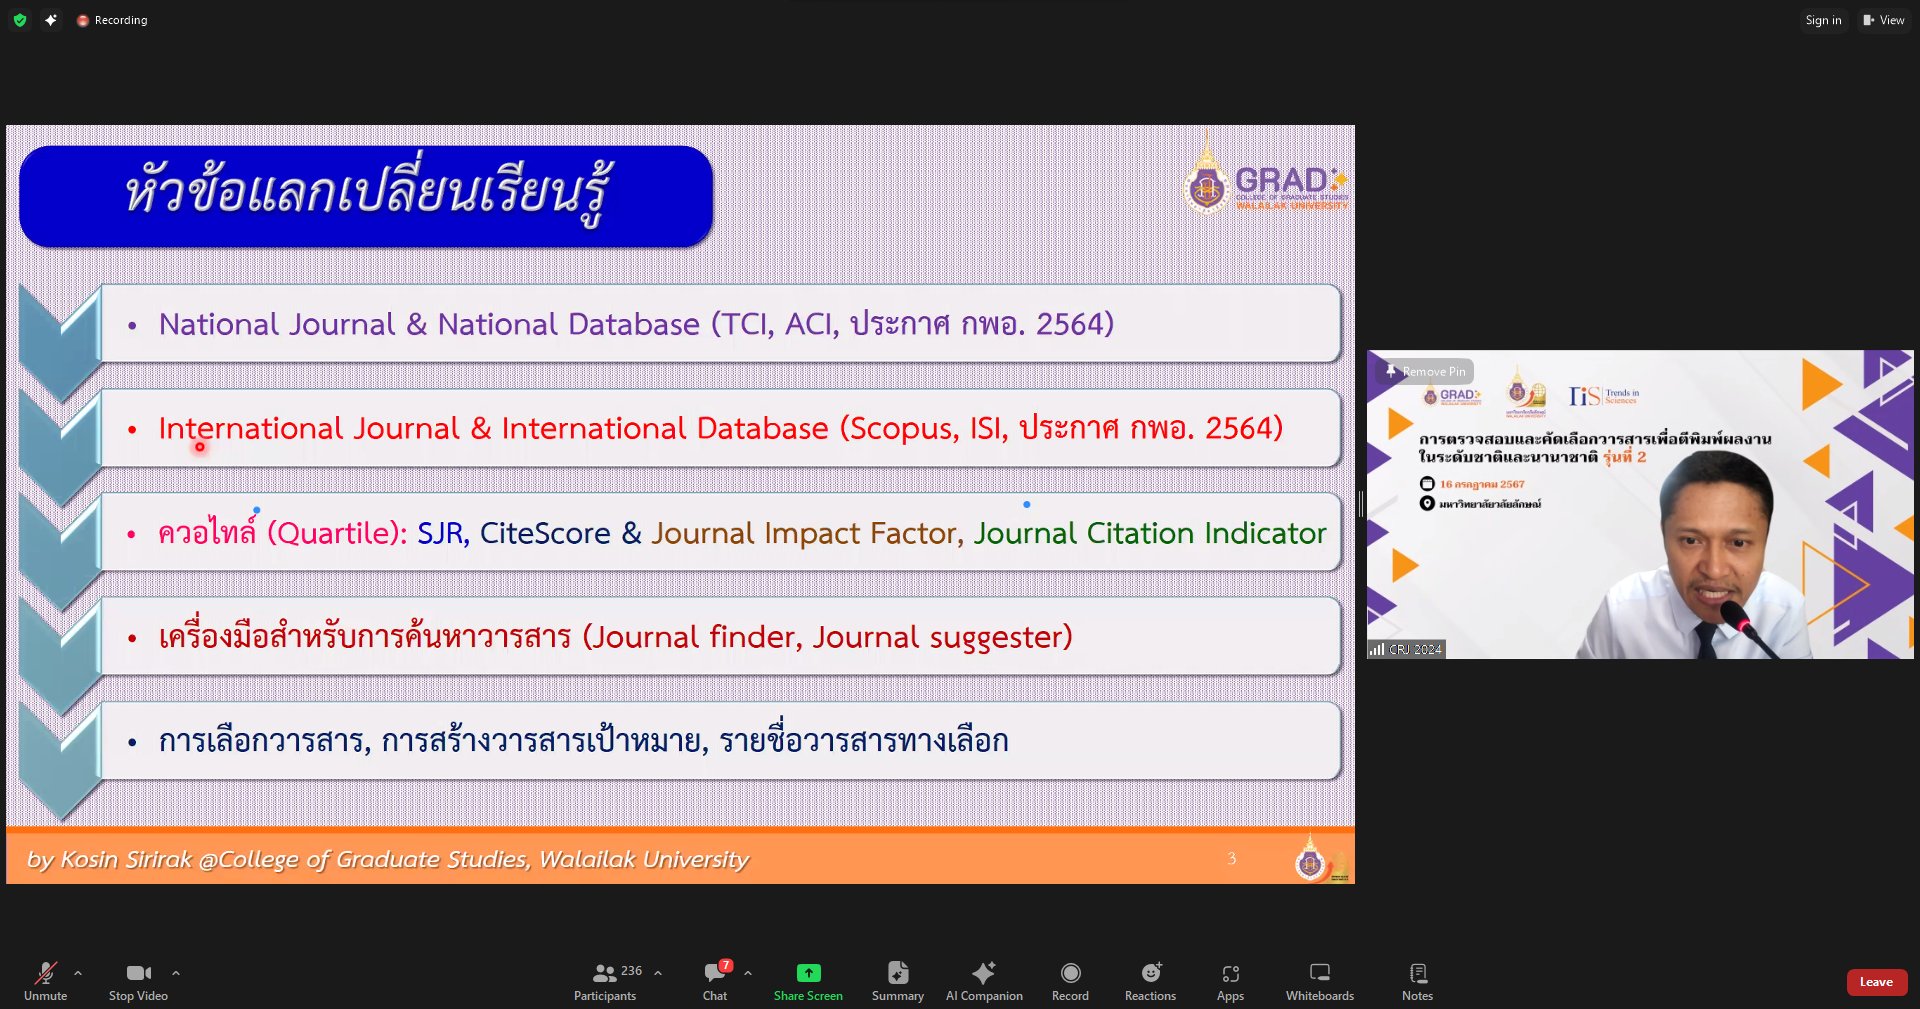The height and width of the screenshot is (1009, 1920).
Task: Open the Notes panel
Action: pos(1417,981)
